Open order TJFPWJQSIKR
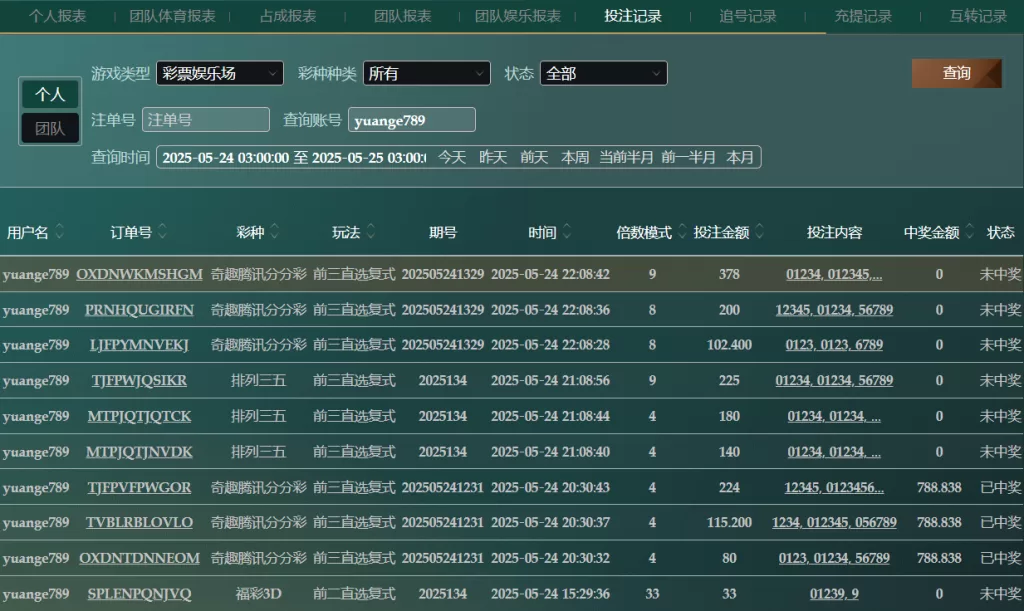The width and height of the screenshot is (1024, 611). click(139, 381)
